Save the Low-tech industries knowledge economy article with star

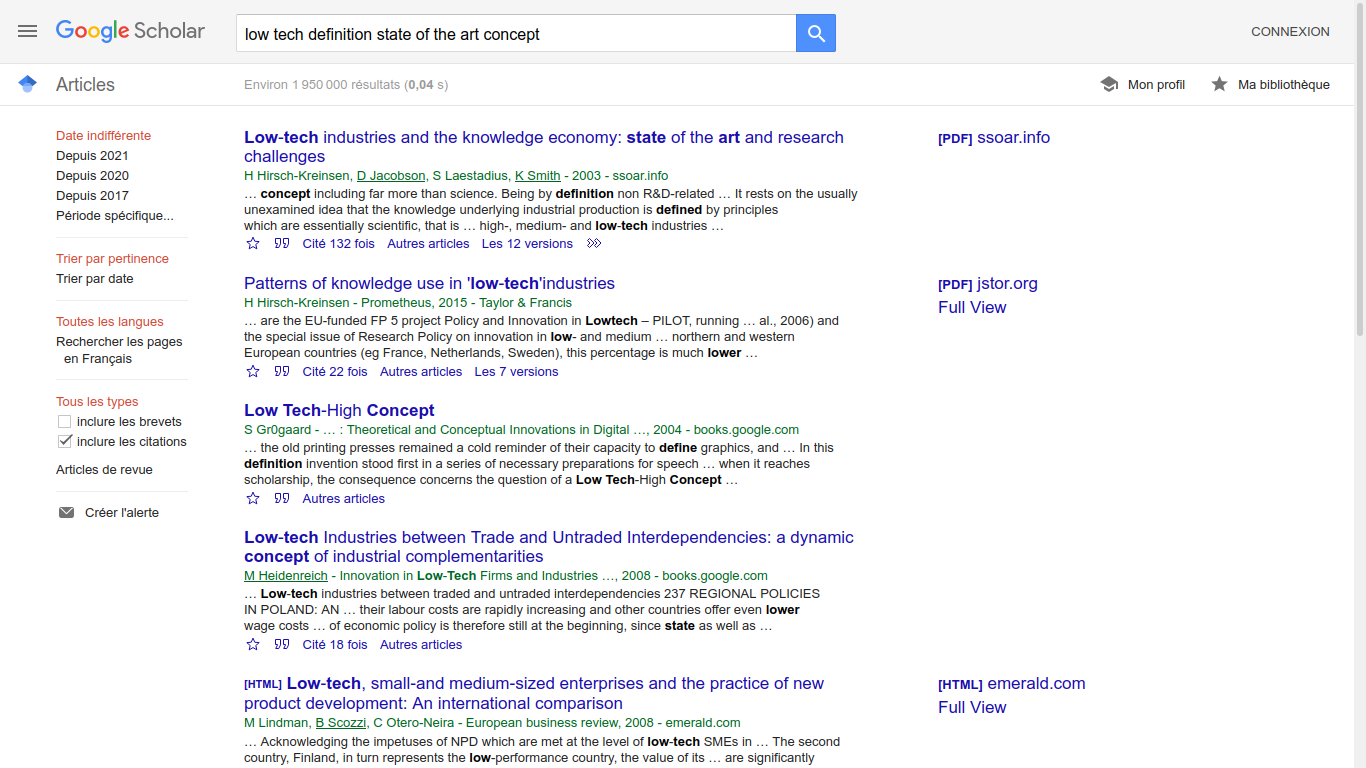point(253,243)
